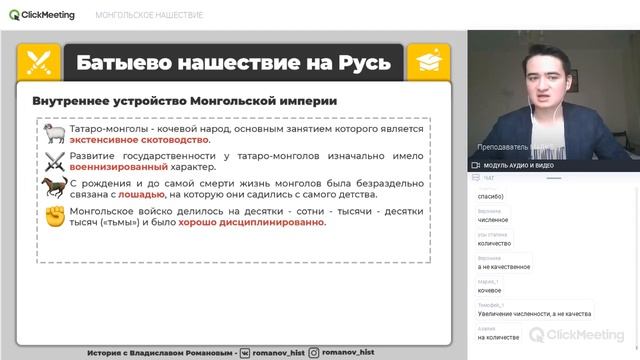The image size is (640, 360).
Task: Click sender name Тимофей_1 in chat
Action: (491, 305)
